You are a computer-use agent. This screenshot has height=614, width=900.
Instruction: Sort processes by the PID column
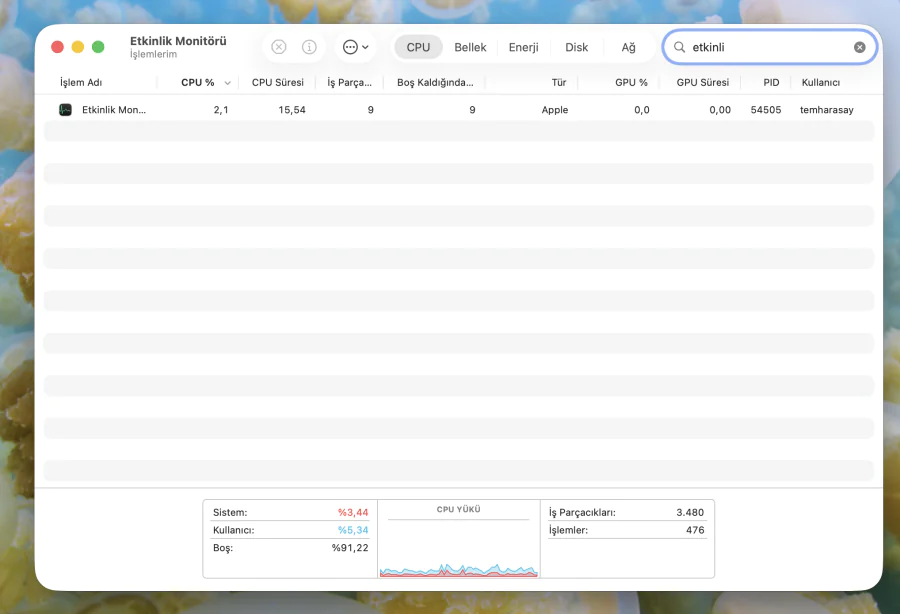point(769,82)
